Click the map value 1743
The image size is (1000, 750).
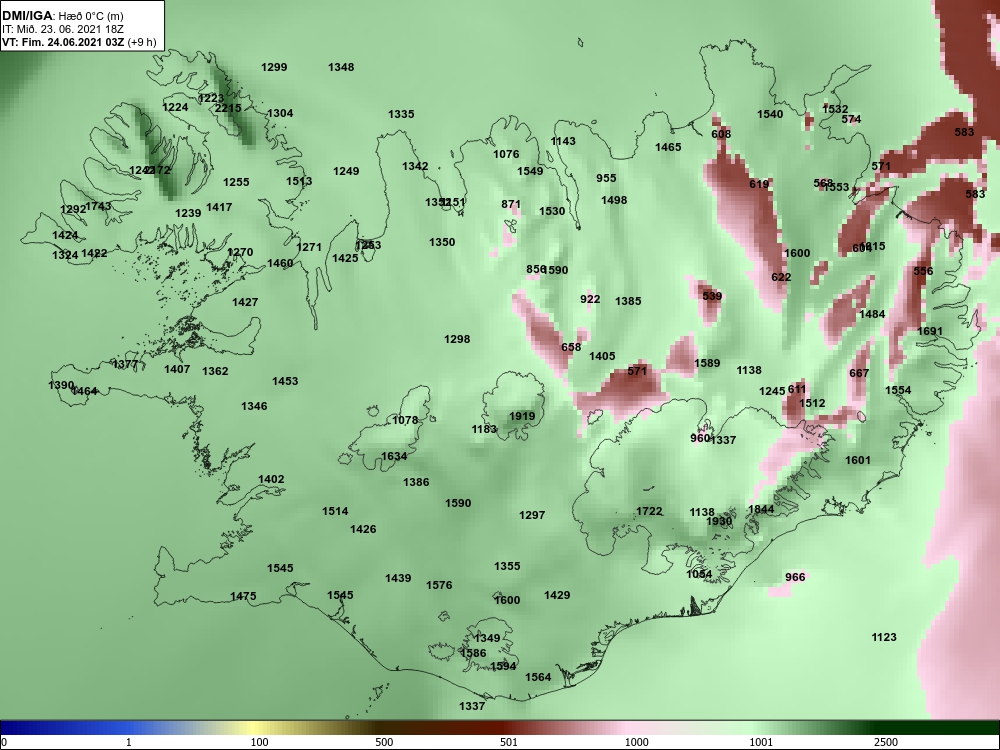coord(98,206)
